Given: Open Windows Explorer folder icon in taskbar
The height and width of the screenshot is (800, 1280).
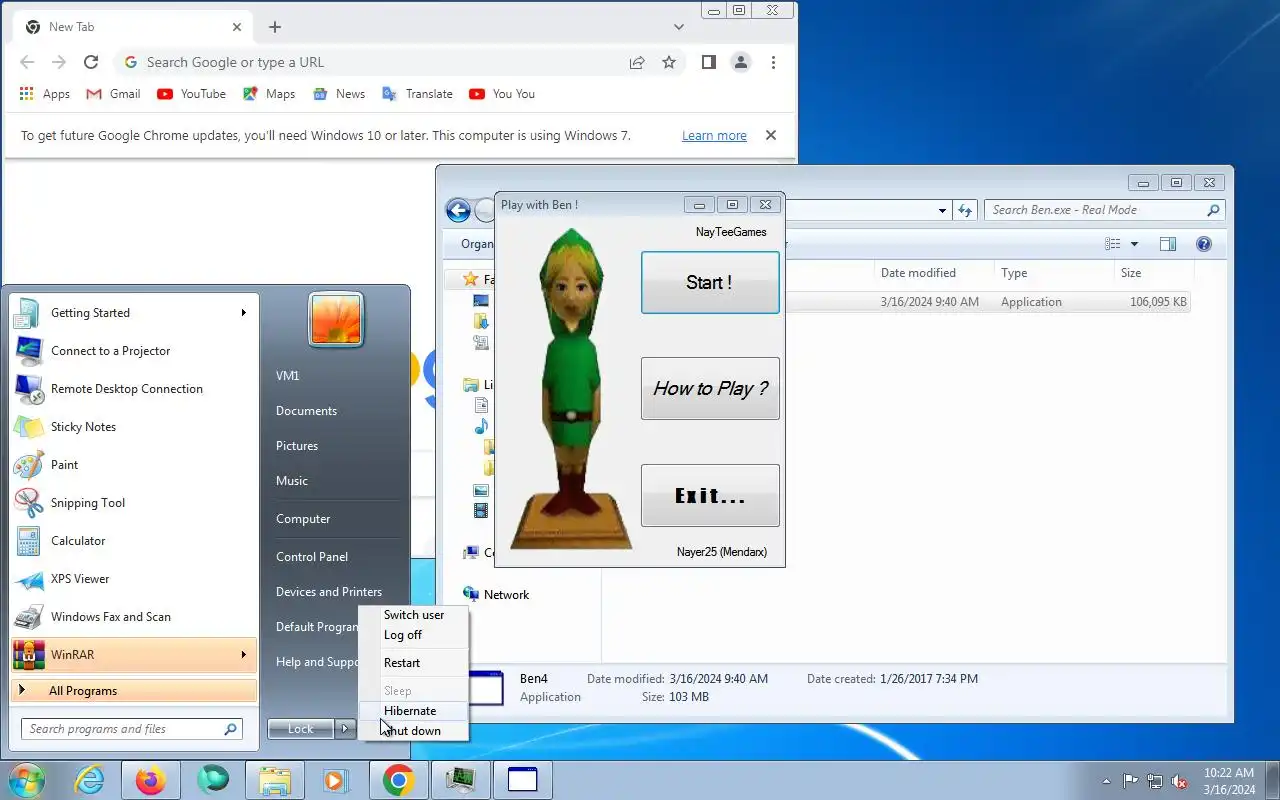Looking at the screenshot, I should click(275, 780).
